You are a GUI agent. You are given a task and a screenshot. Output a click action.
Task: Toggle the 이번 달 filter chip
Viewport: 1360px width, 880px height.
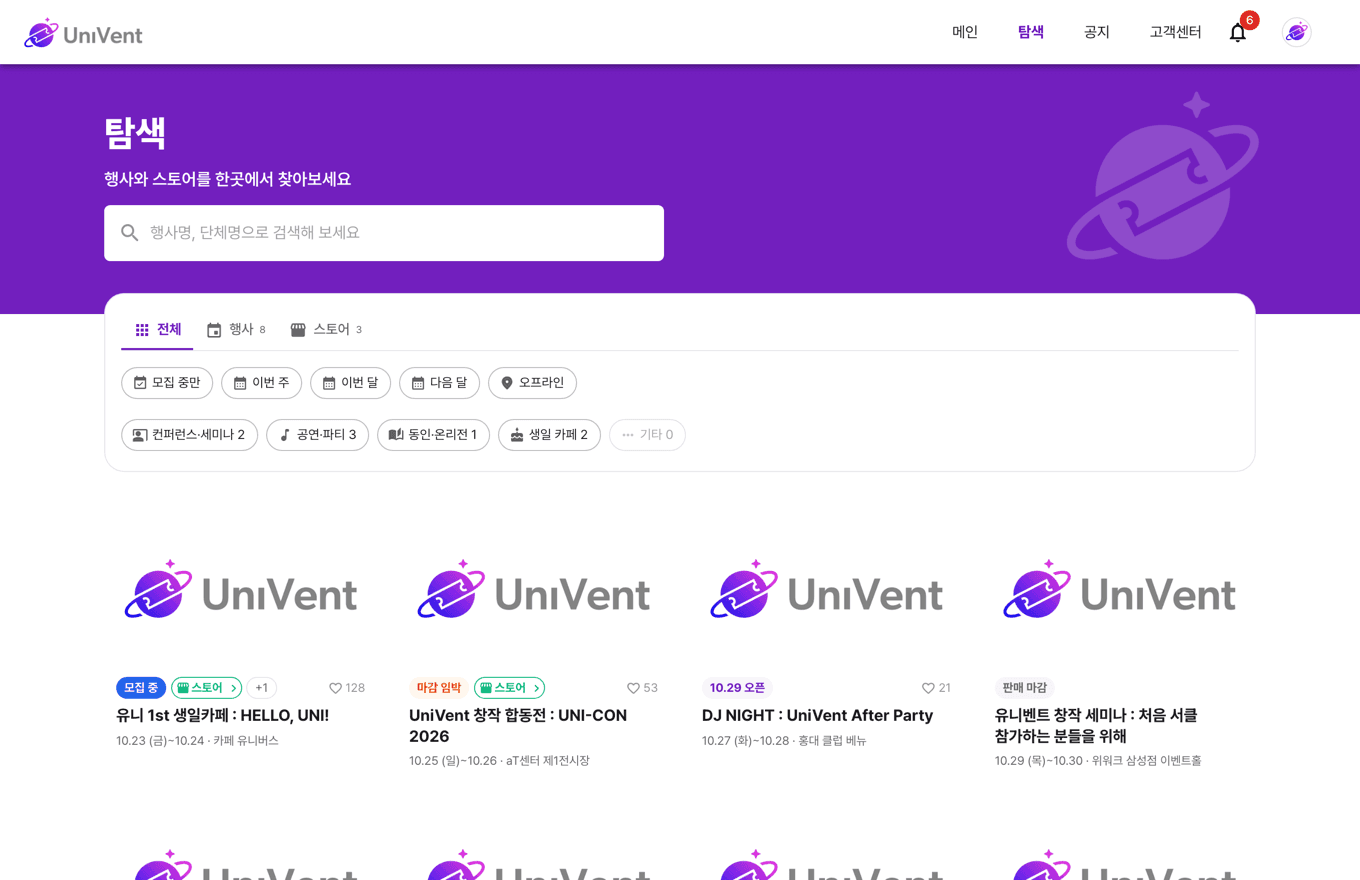coord(350,383)
